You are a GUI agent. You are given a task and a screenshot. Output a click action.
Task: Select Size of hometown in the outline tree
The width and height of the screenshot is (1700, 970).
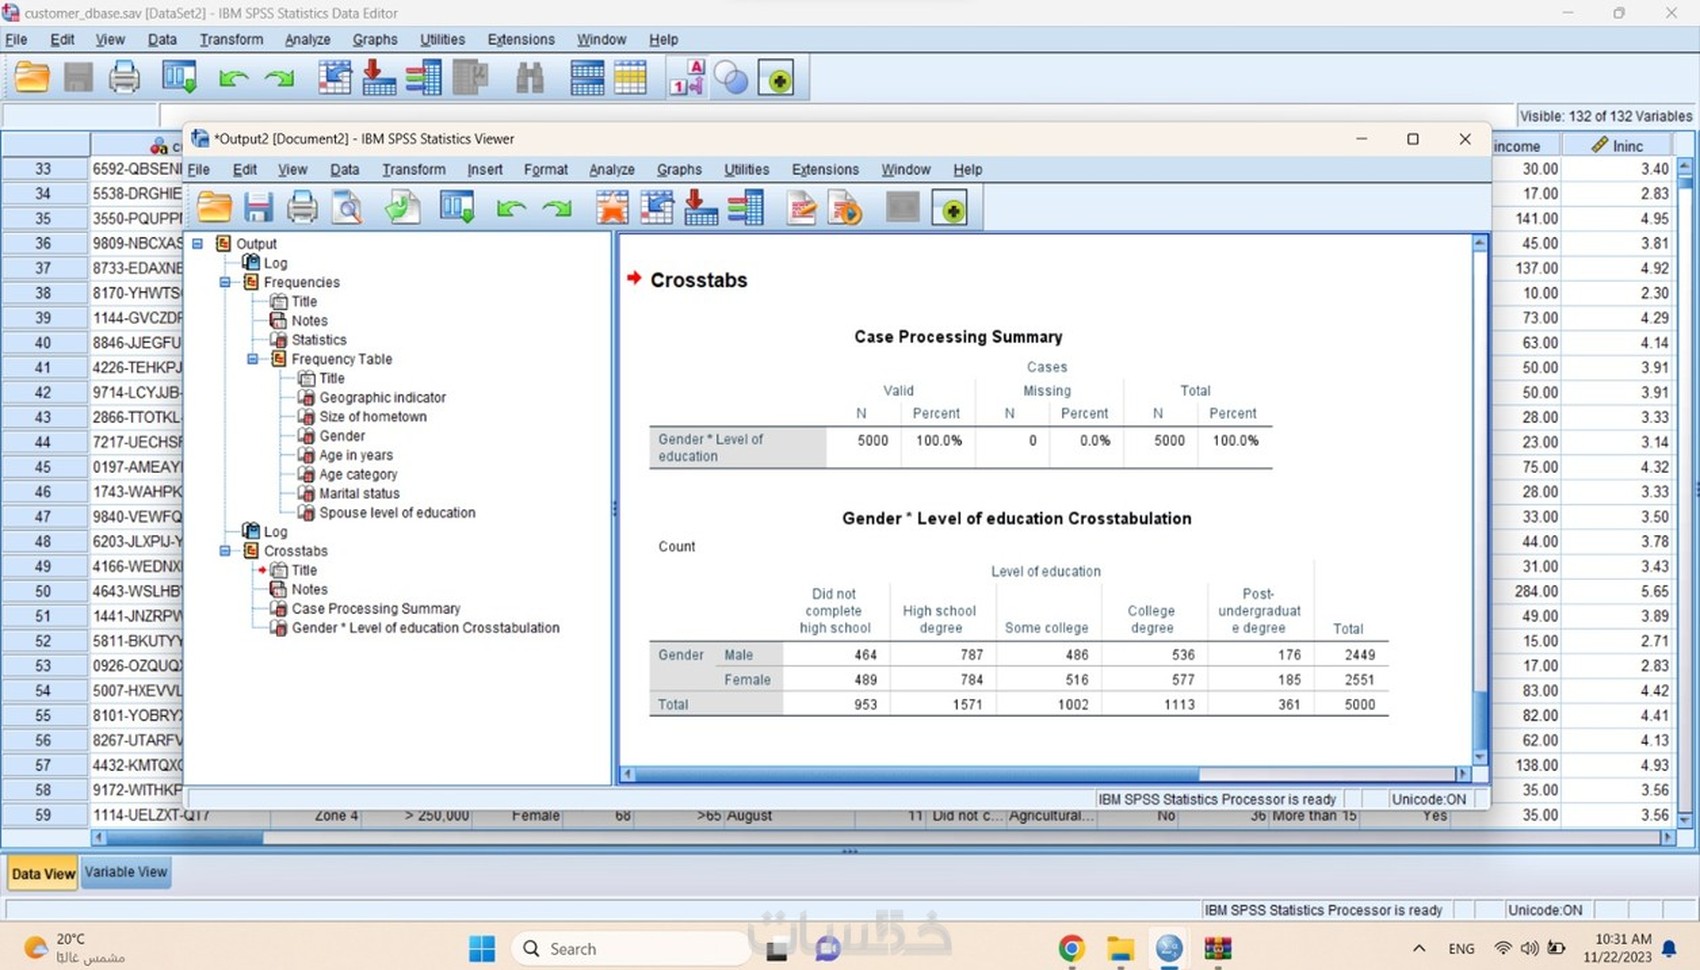(x=373, y=416)
